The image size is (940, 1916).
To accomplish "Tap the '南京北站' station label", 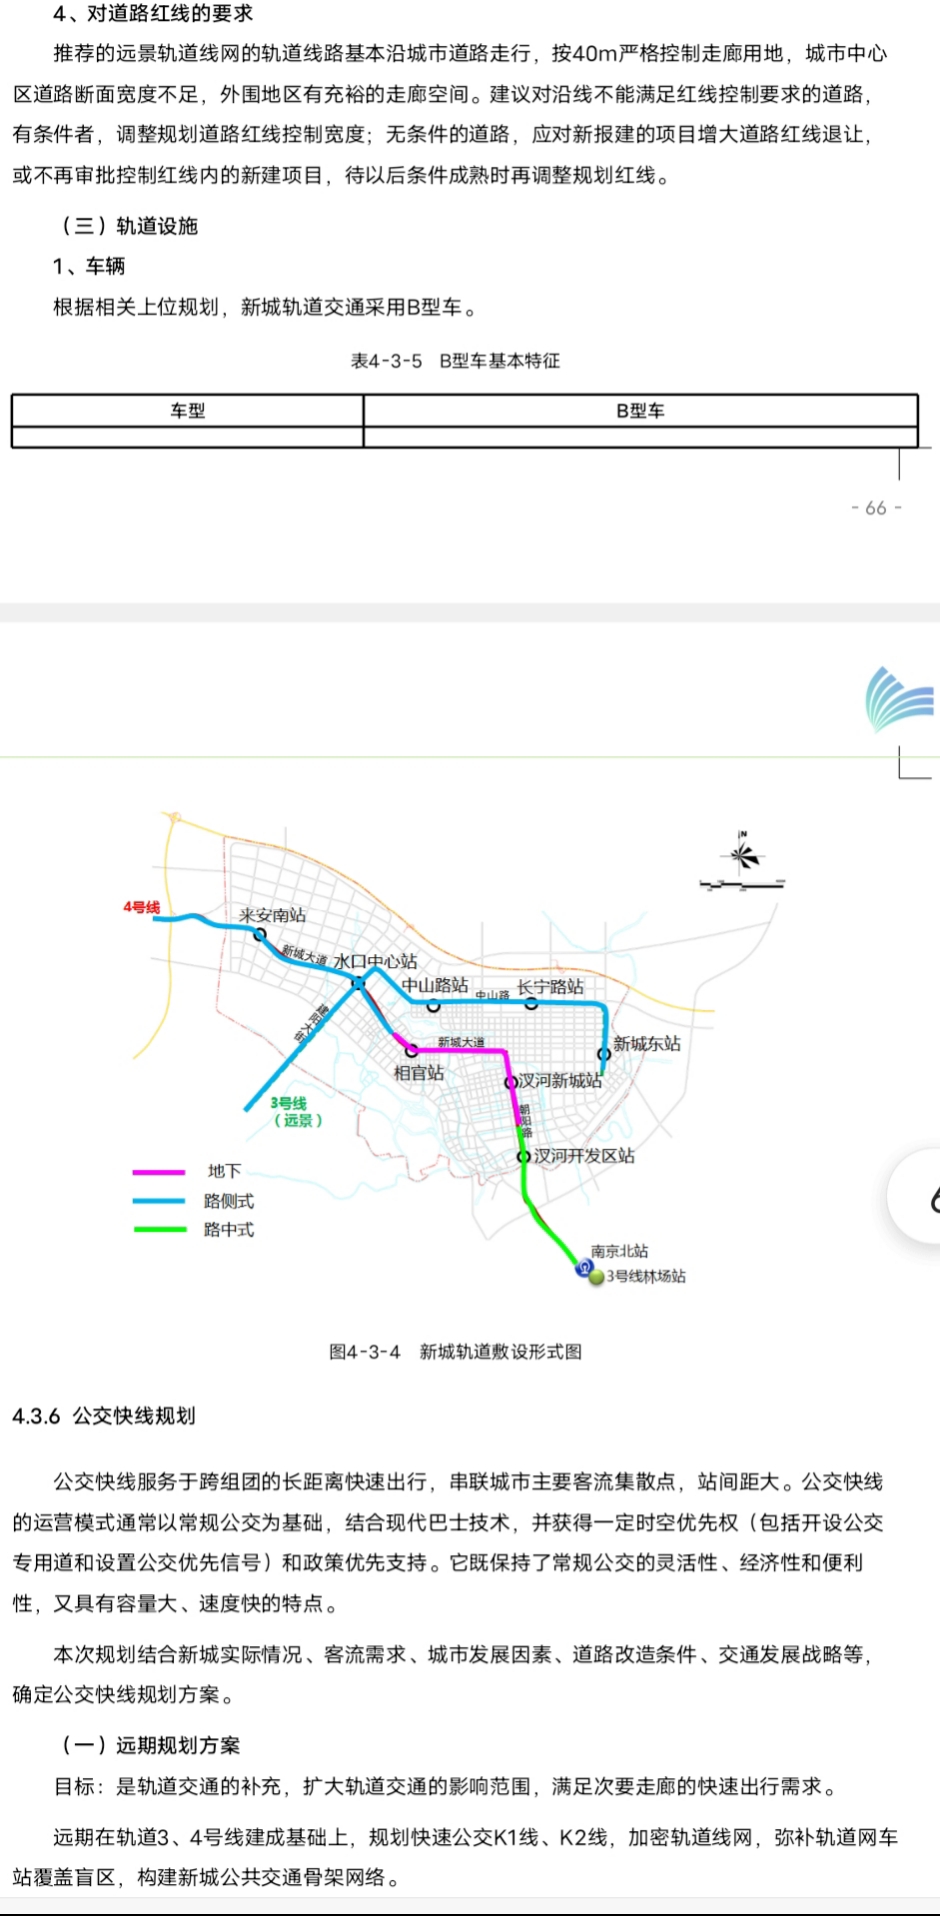I will pos(619,1251).
